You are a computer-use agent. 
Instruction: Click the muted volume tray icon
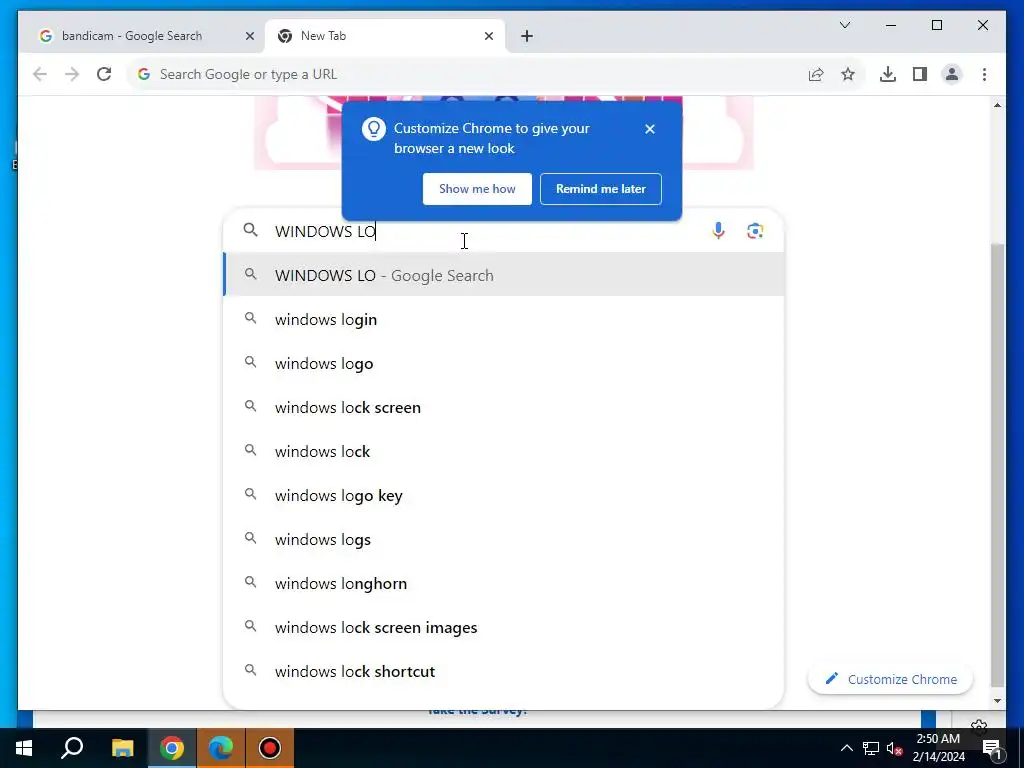895,748
